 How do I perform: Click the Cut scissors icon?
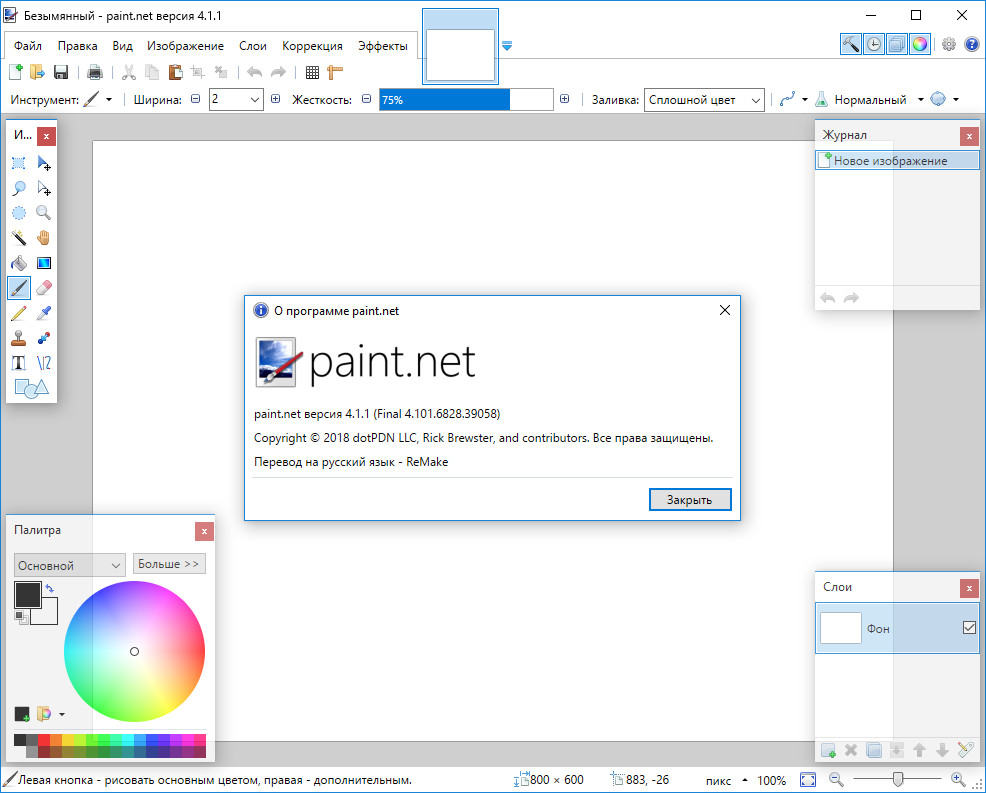click(129, 72)
